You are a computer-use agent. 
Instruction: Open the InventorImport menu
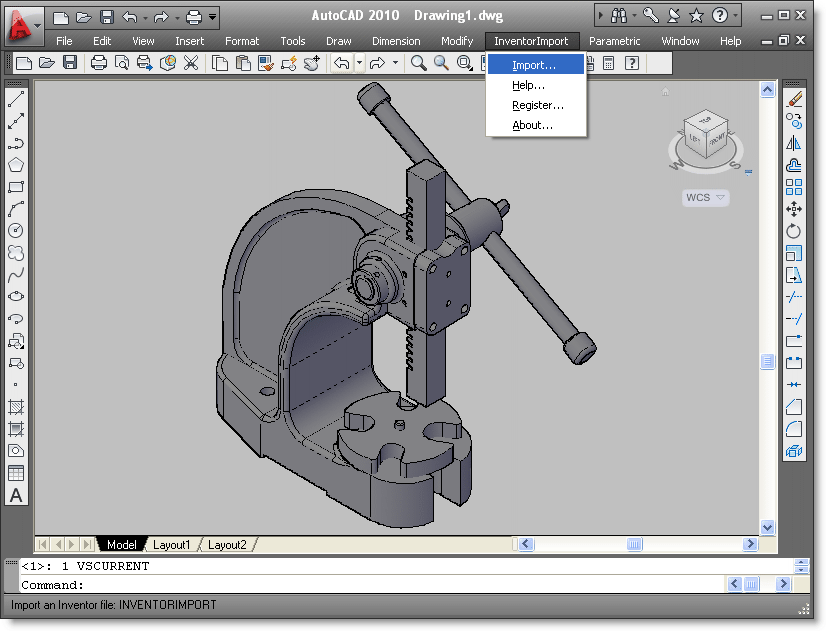click(531, 41)
